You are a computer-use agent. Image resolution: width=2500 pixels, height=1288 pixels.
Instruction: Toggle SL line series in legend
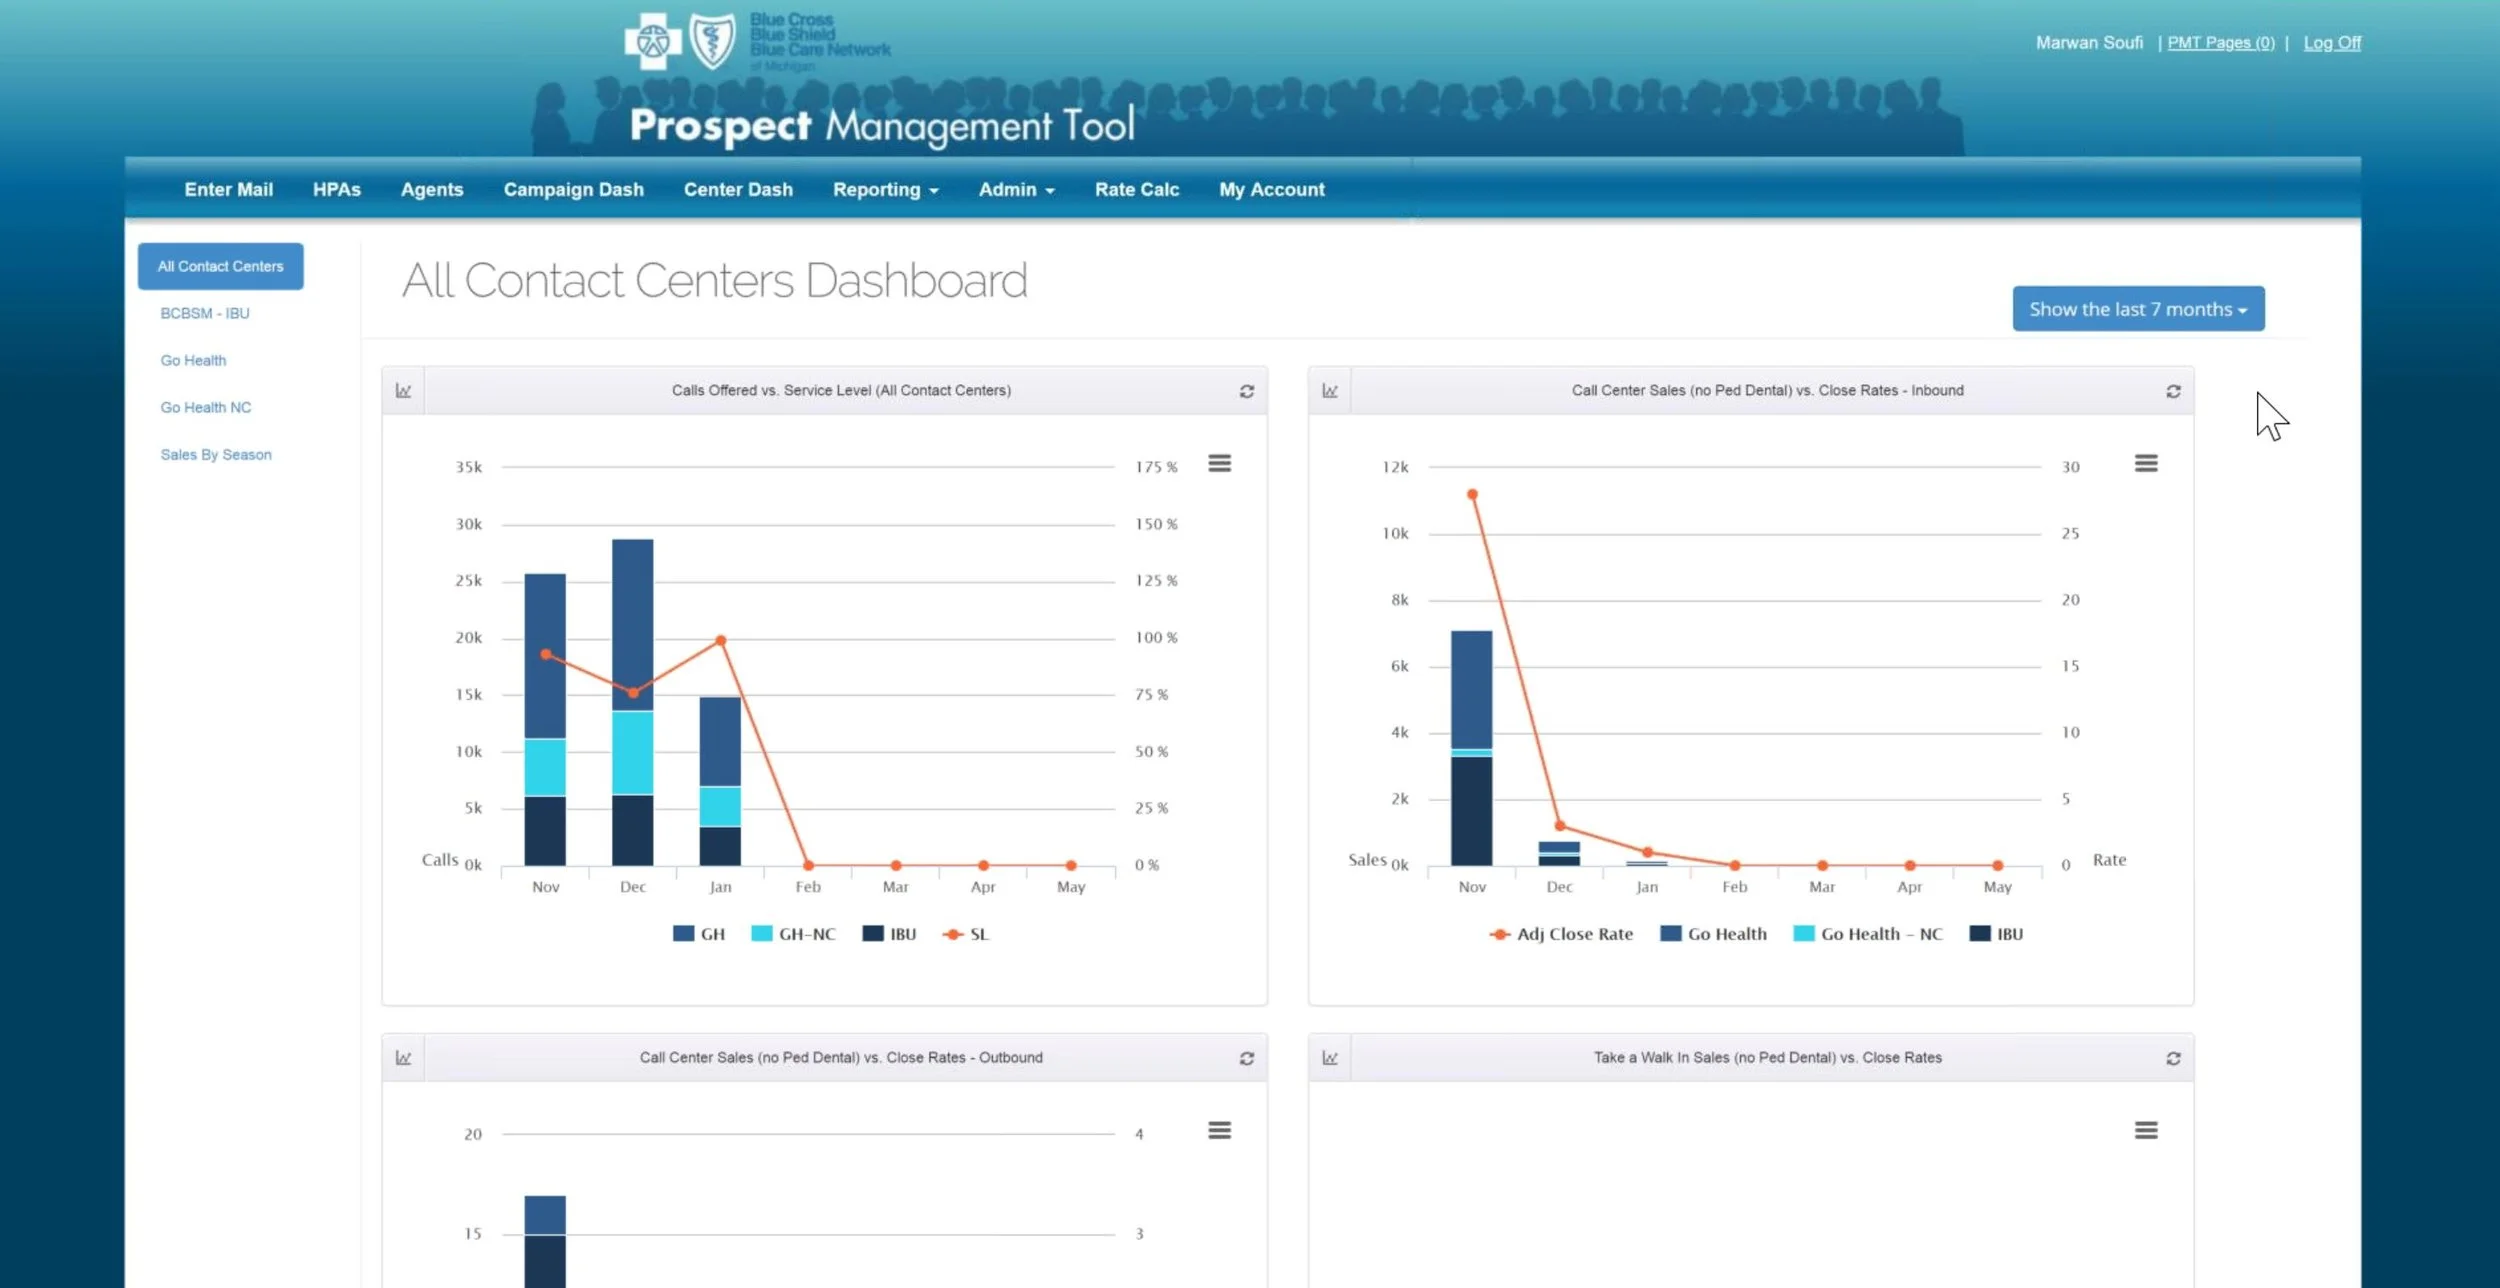[x=966, y=934]
